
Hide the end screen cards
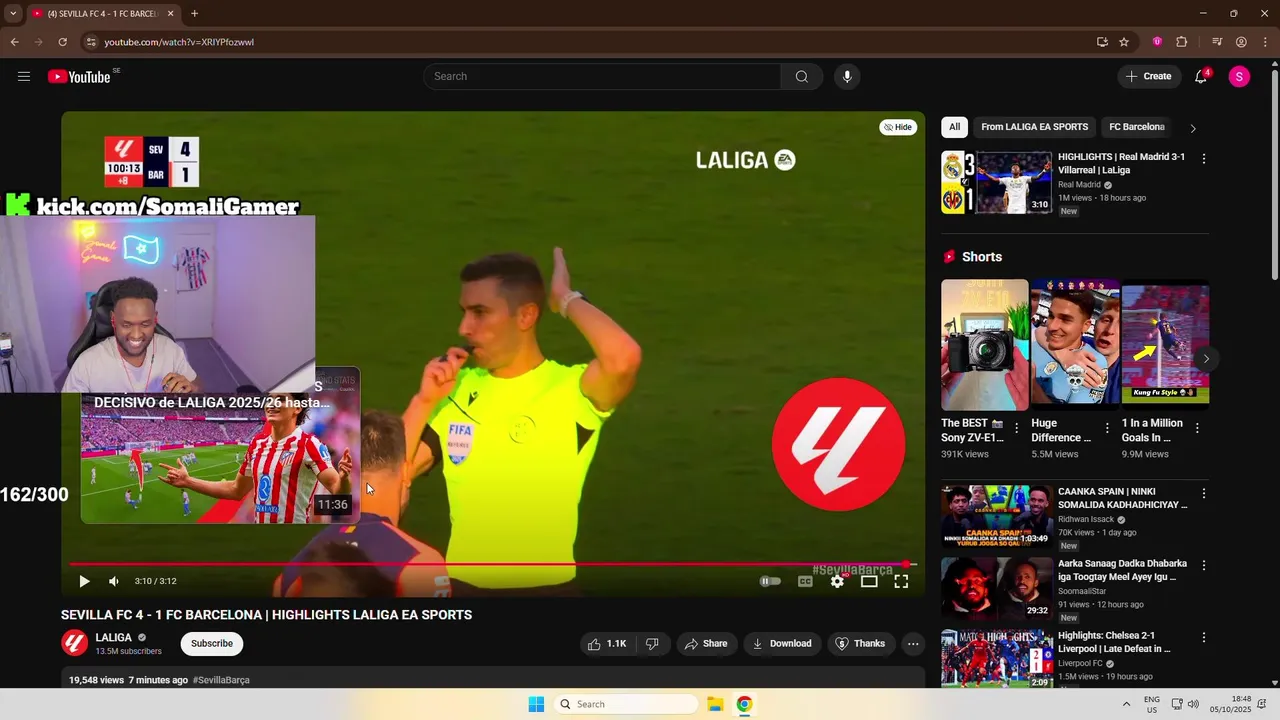point(898,127)
